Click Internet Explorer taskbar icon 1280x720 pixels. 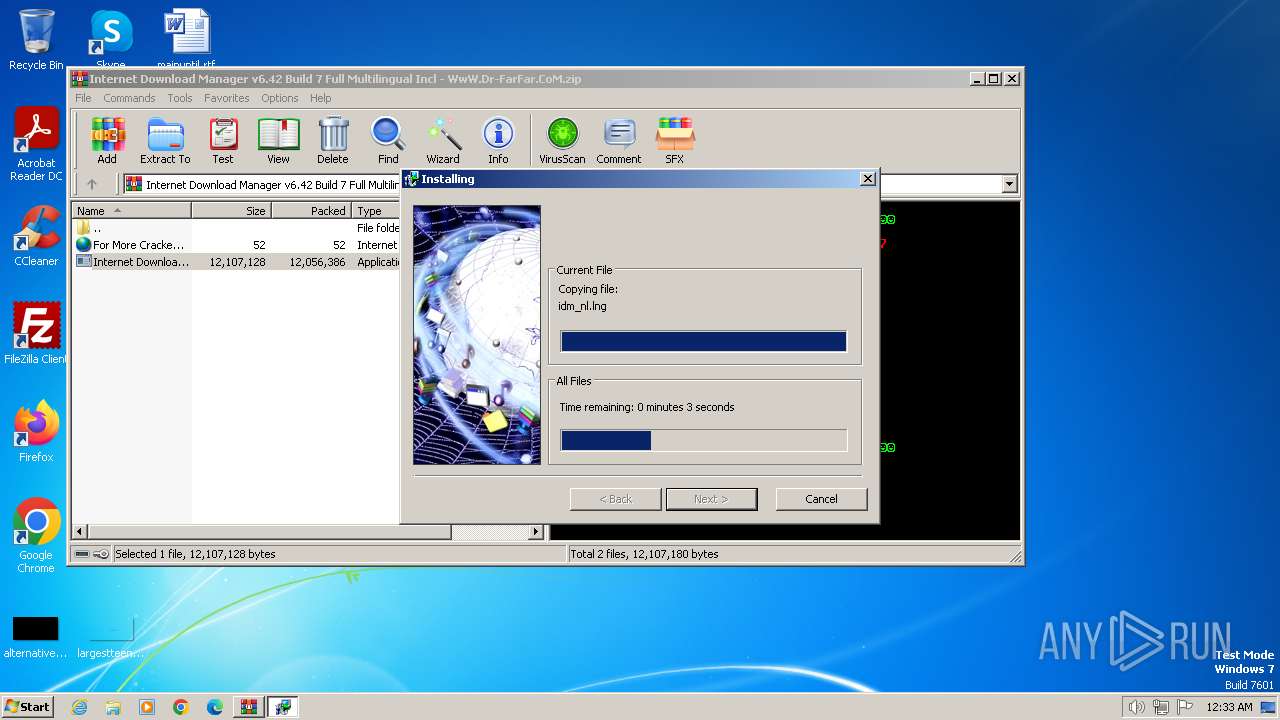(79, 707)
